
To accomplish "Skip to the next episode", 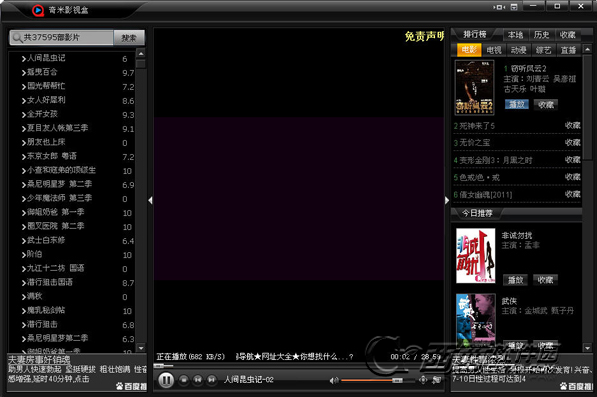I will tap(211, 379).
